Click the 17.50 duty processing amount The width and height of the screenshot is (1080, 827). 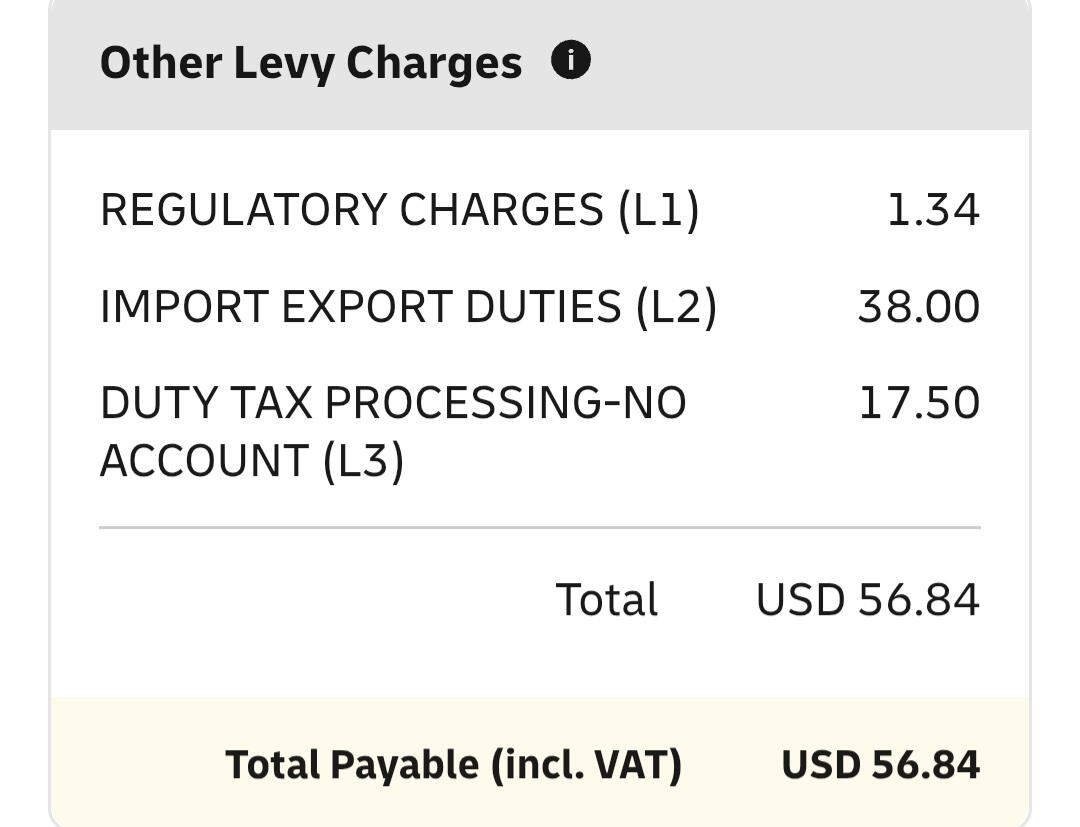[918, 403]
